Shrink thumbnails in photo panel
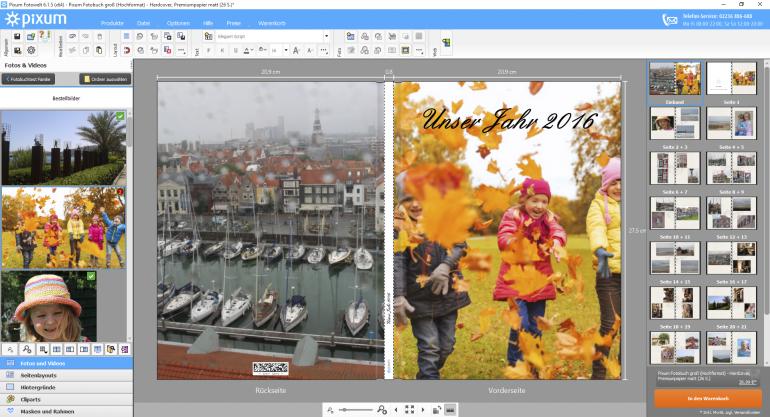This screenshot has height=417, width=770. pyautogui.click(x=10, y=349)
